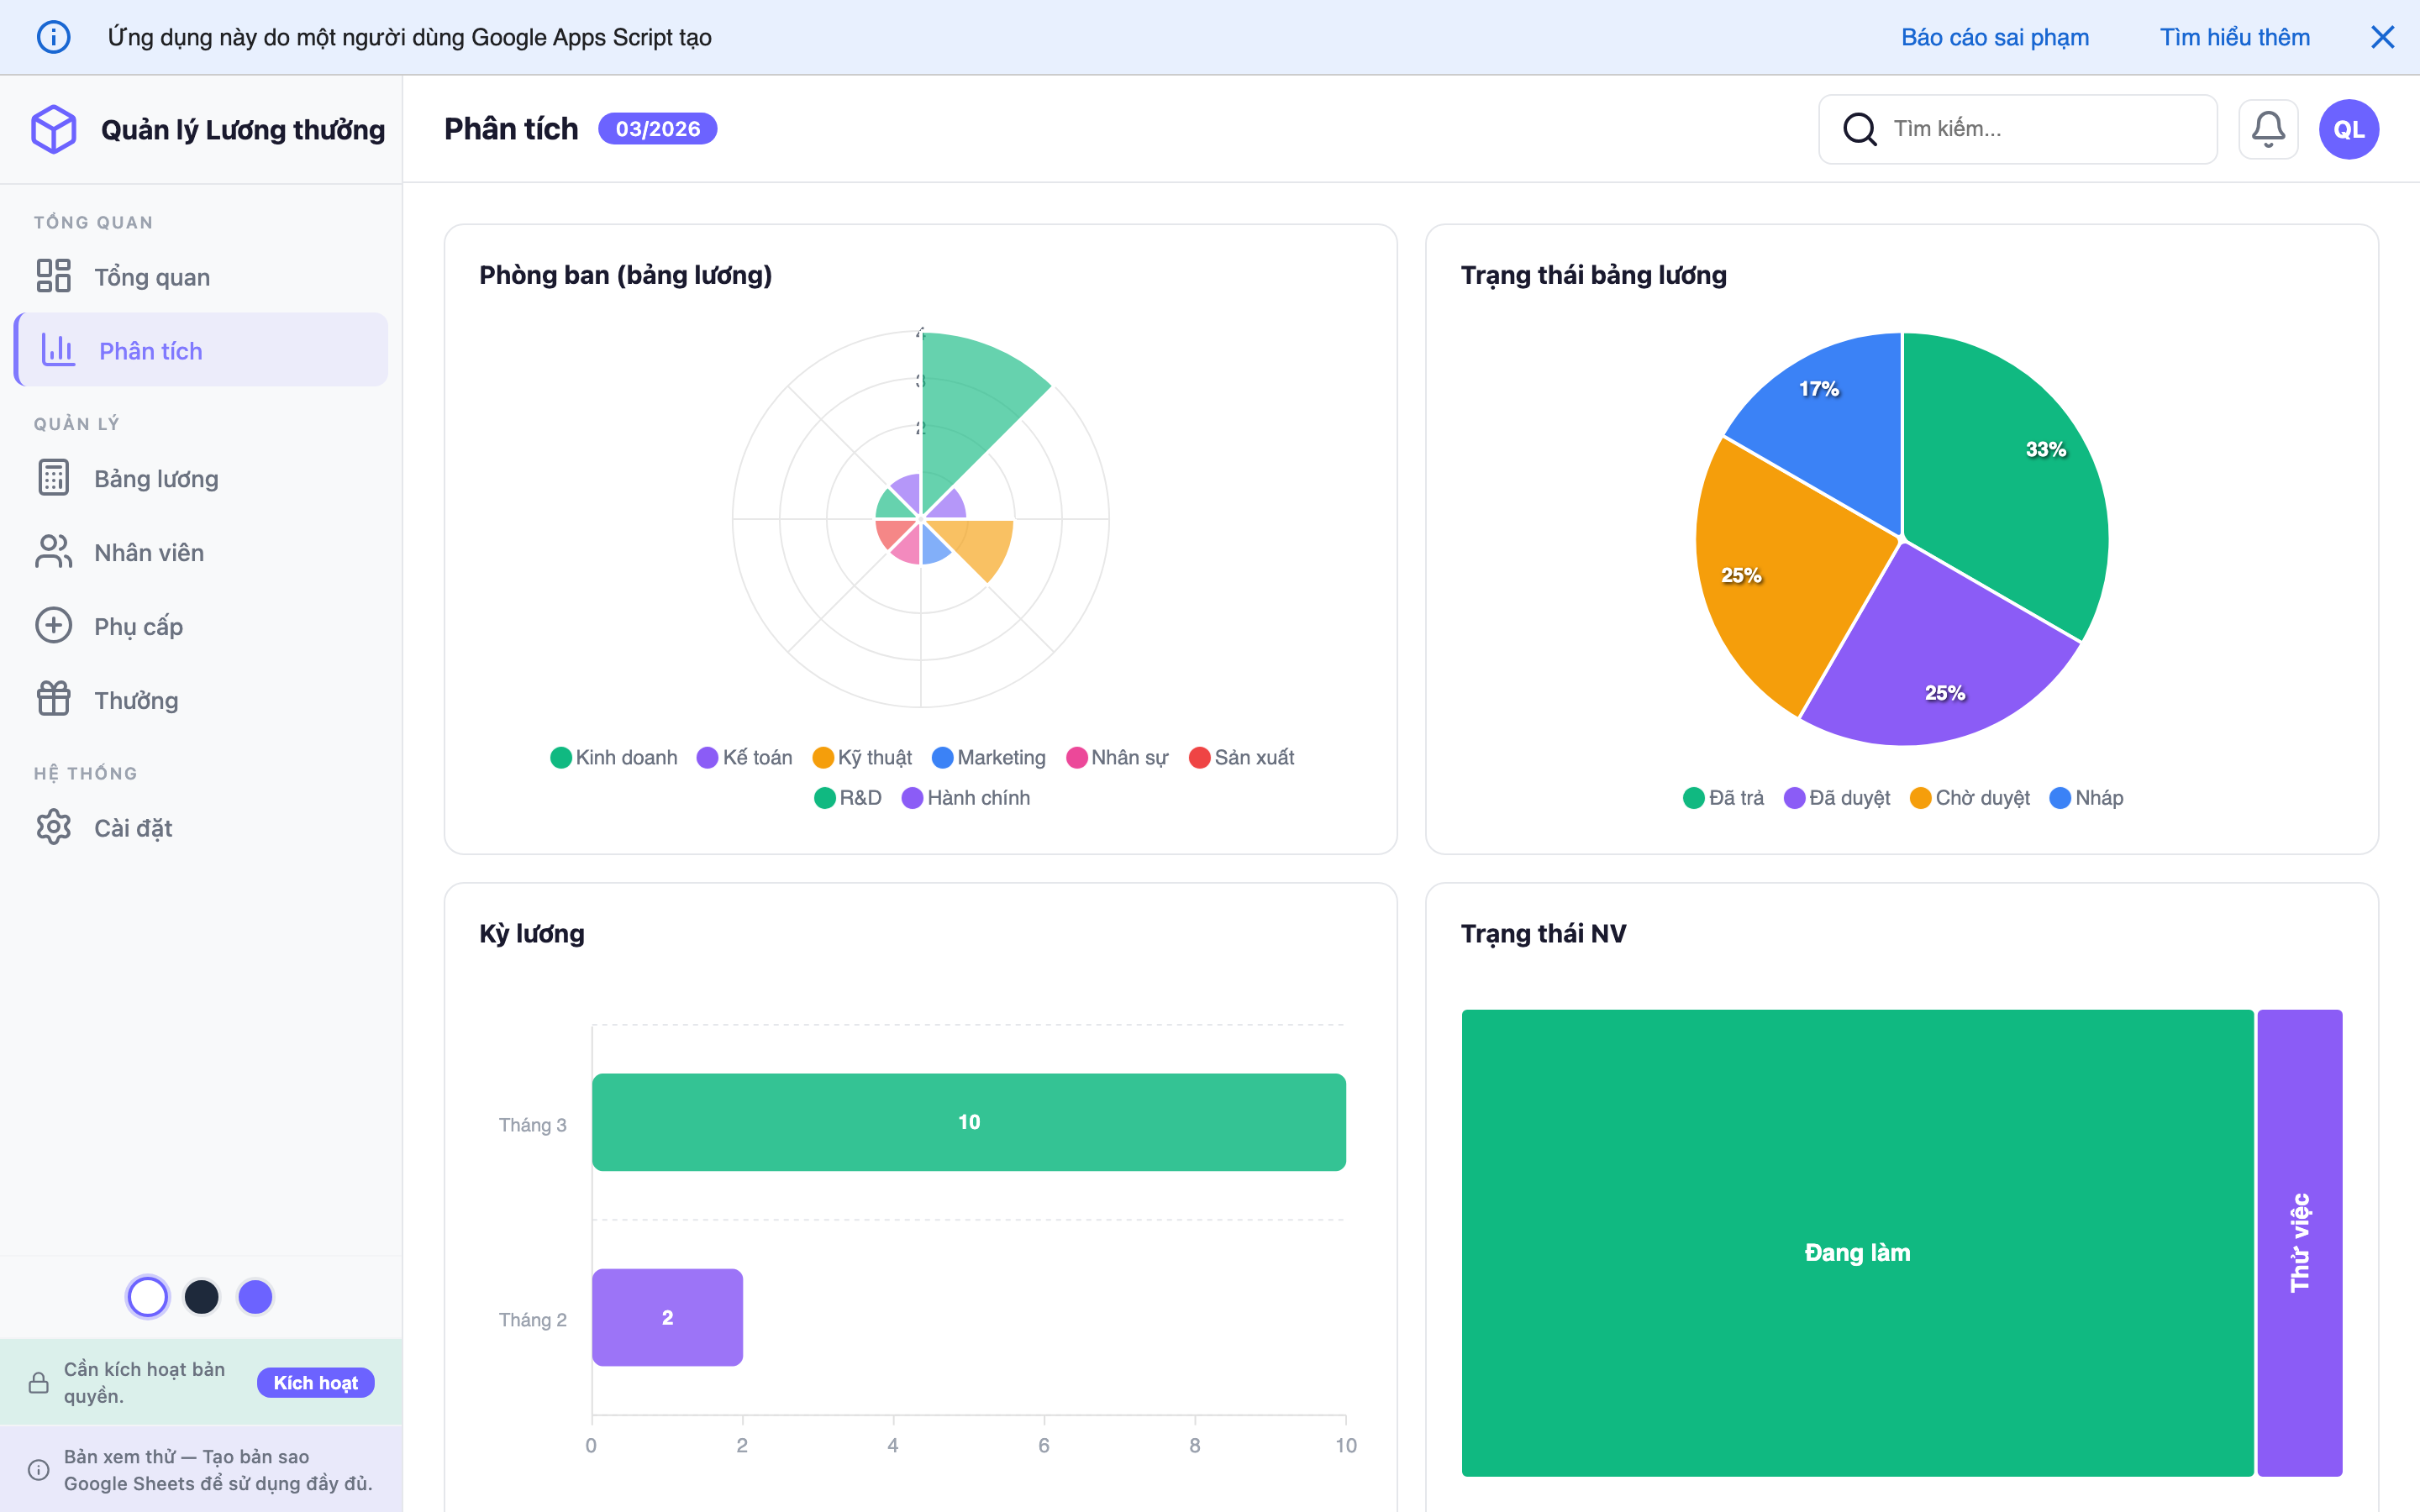
Task: Click the Nhân viên people icon
Action: click(53, 552)
